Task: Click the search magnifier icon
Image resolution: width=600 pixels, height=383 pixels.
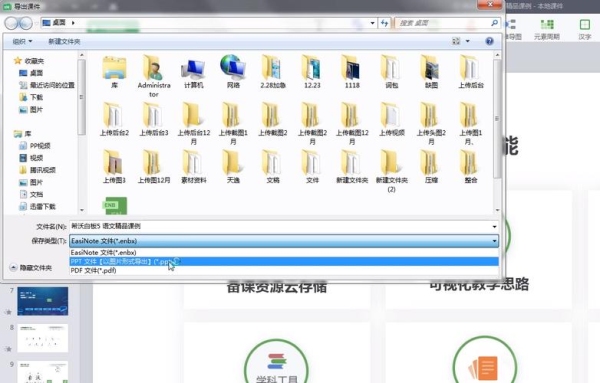Action: pos(494,23)
